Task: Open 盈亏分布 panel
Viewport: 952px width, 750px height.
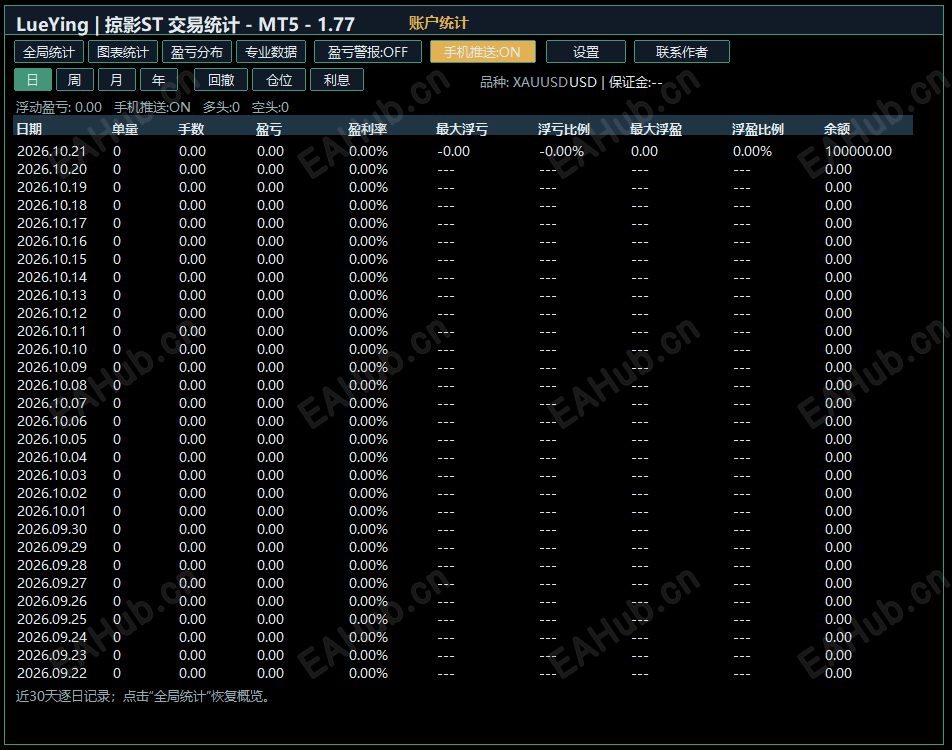Action: tap(197, 52)
